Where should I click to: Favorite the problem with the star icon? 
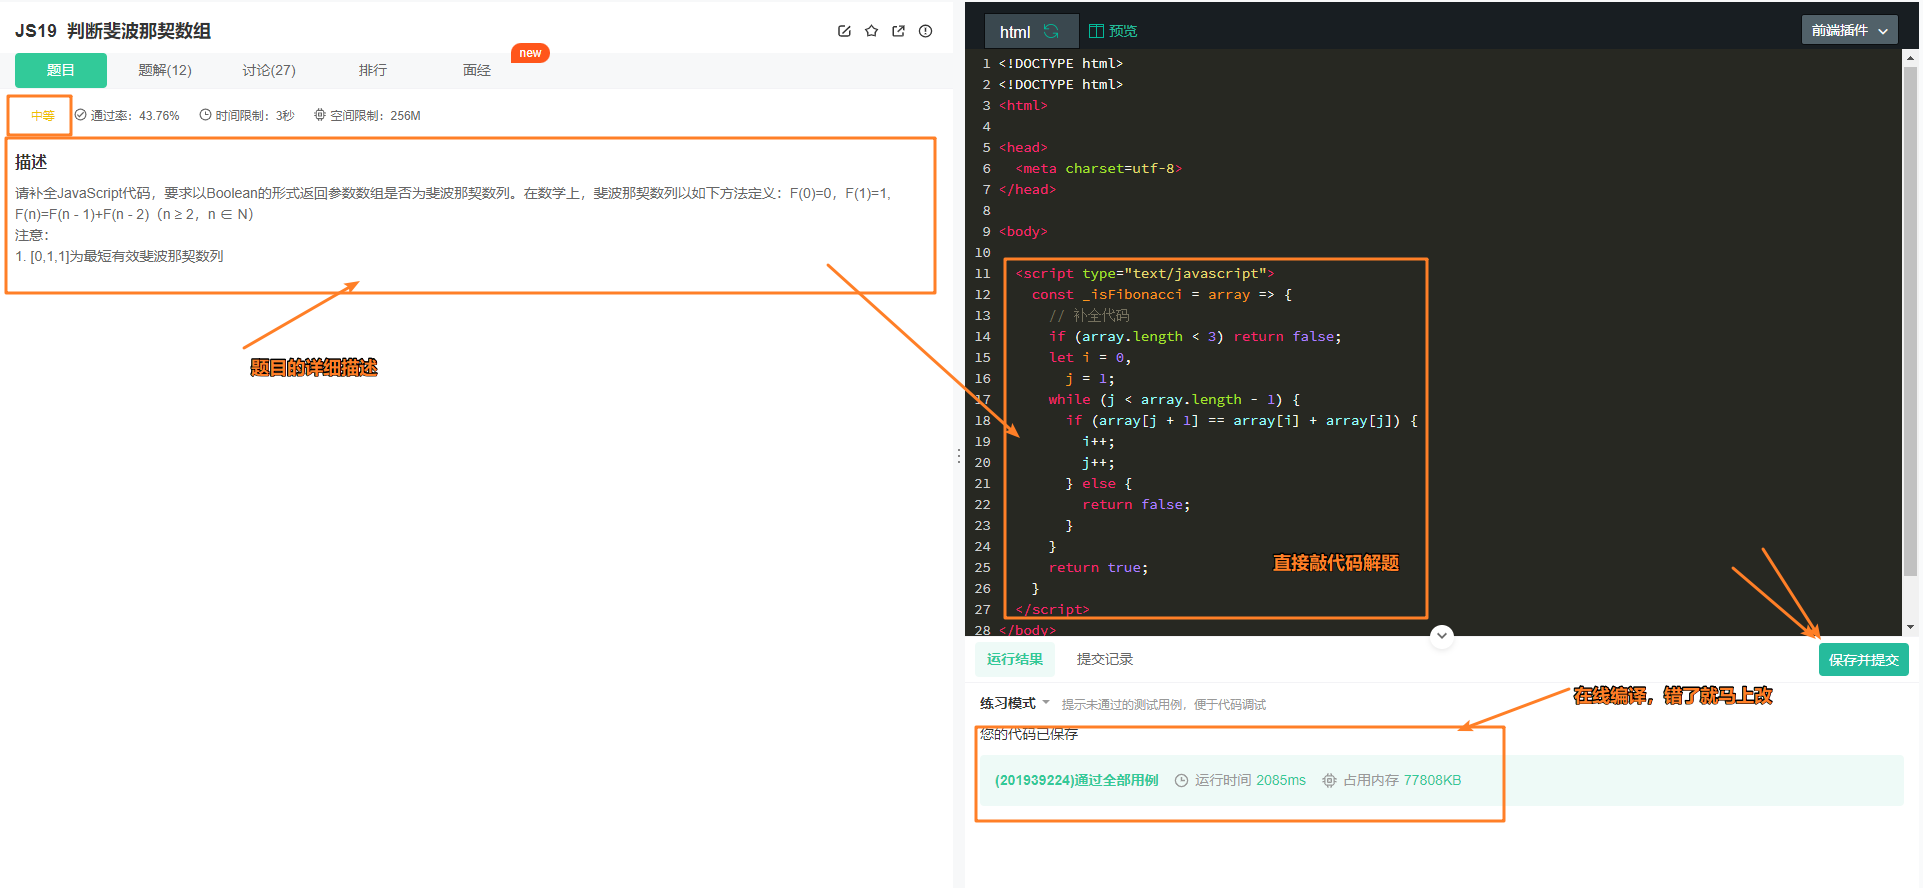click(x=871, y=31)
